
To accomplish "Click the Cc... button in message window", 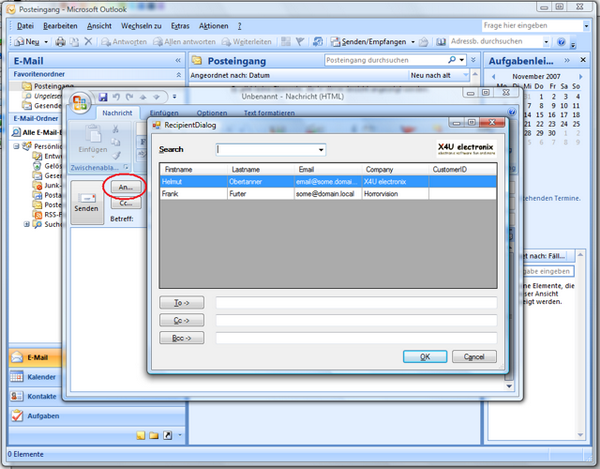I will point(126,203).
